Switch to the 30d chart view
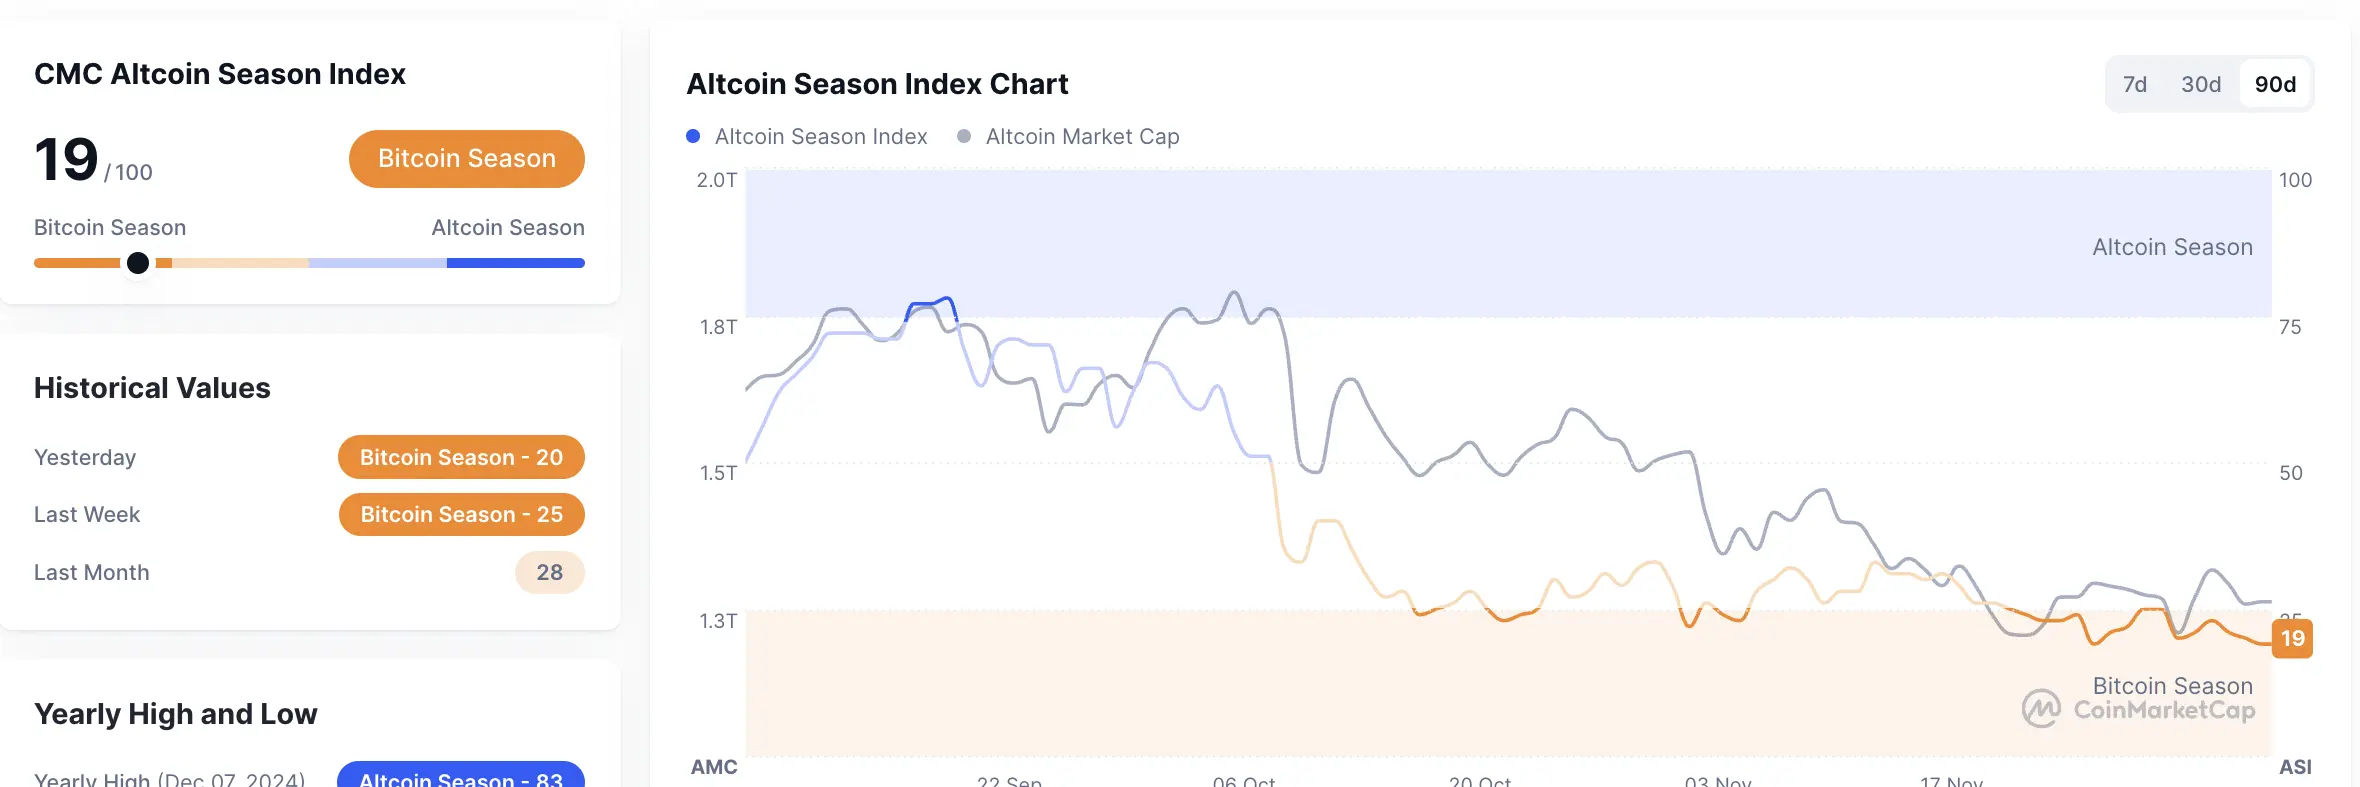Viewport: 2360px width, 787px height. (2200, 84)
